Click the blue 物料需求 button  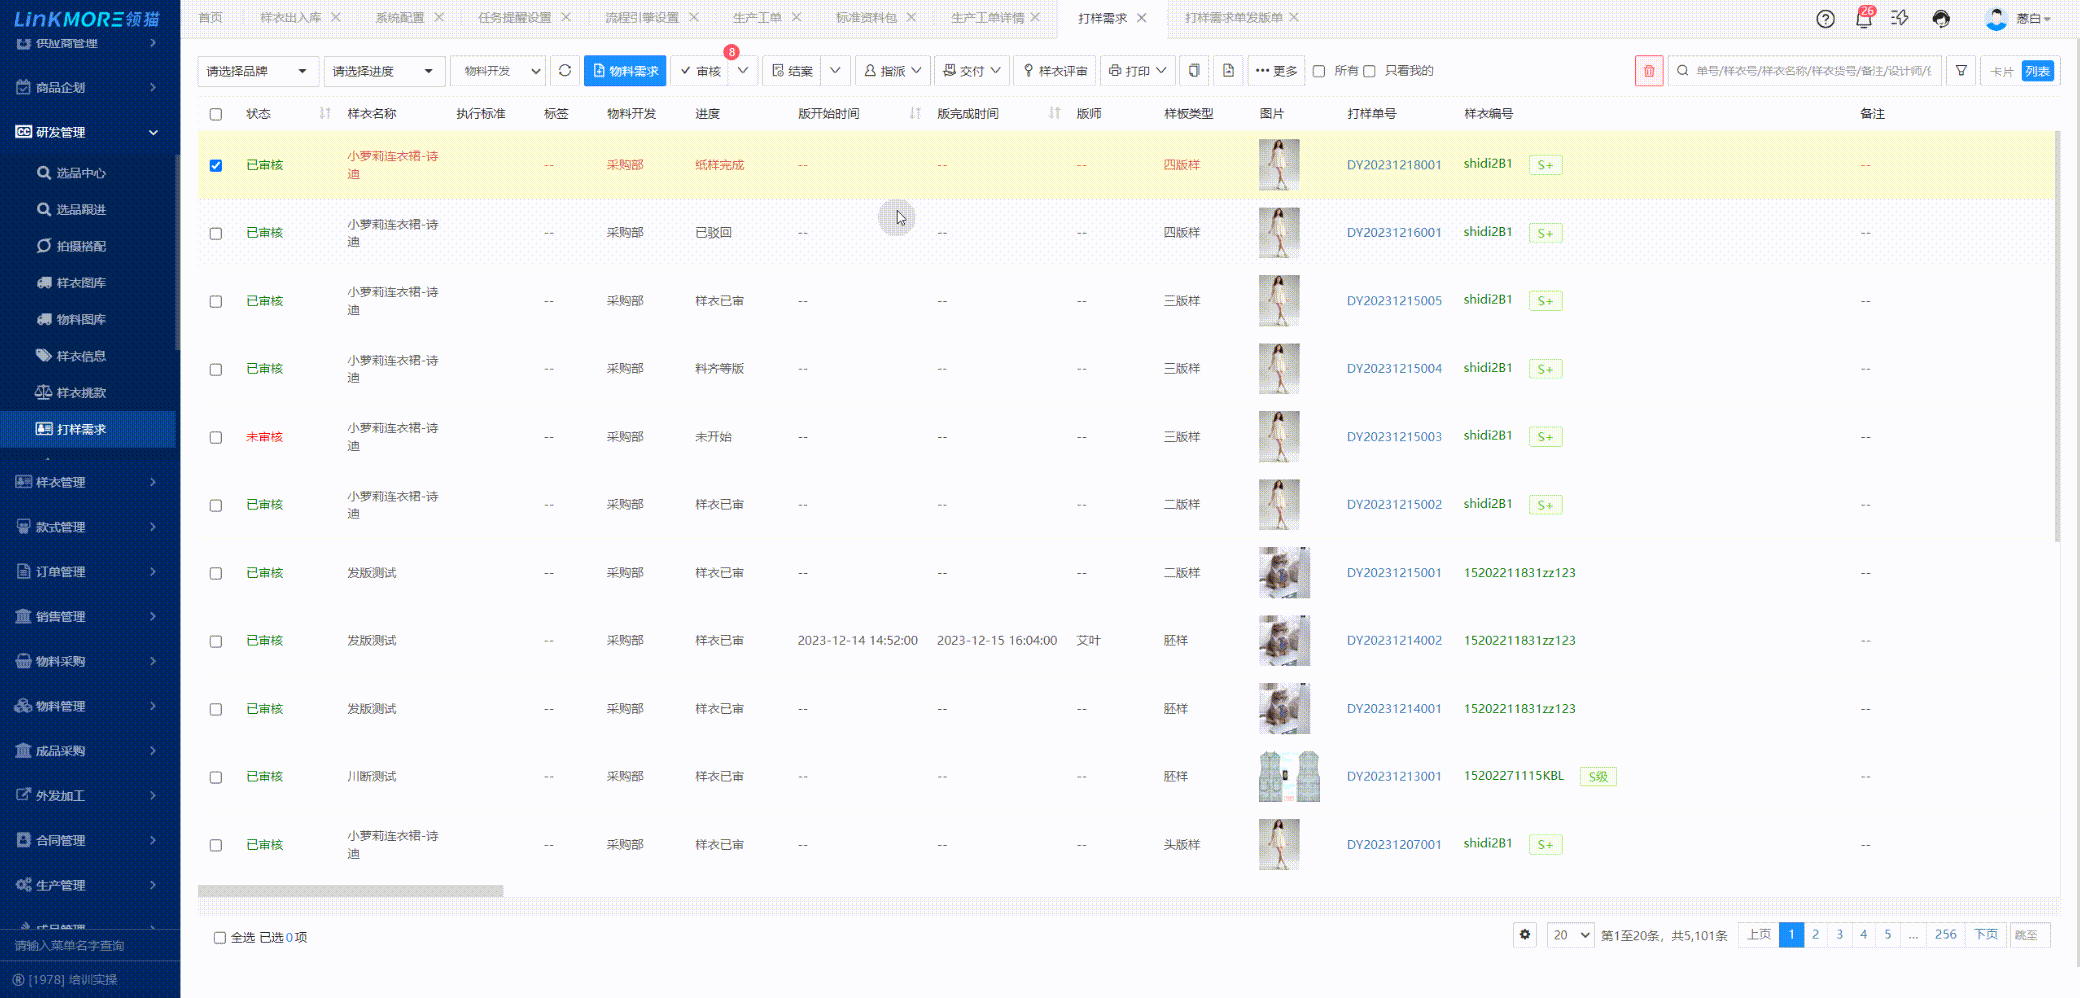click(625, 71)
